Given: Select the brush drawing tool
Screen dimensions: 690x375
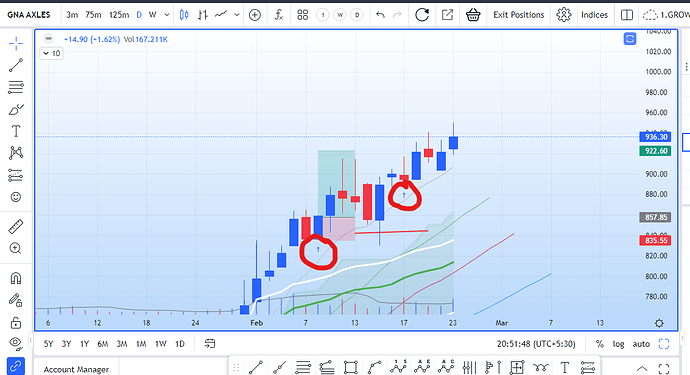Looking at the screenshot, I should [16, 109].
